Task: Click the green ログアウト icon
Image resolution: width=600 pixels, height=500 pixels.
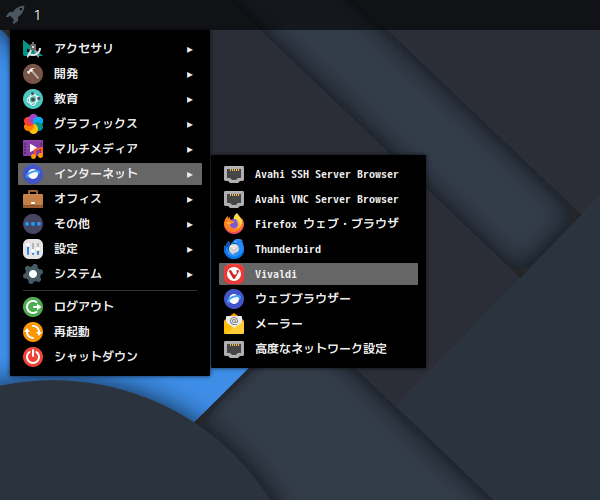Action: coord(33,307)
